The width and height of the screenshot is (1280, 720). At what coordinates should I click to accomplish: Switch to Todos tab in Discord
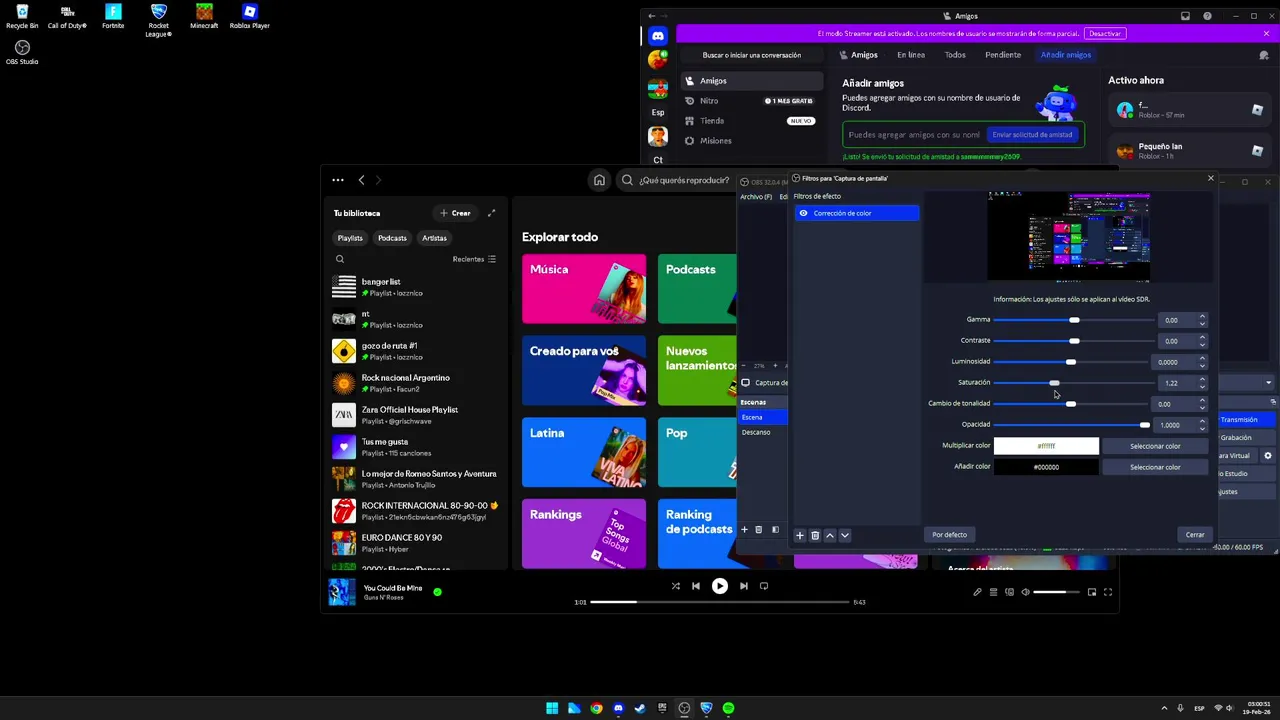point(955,55)
